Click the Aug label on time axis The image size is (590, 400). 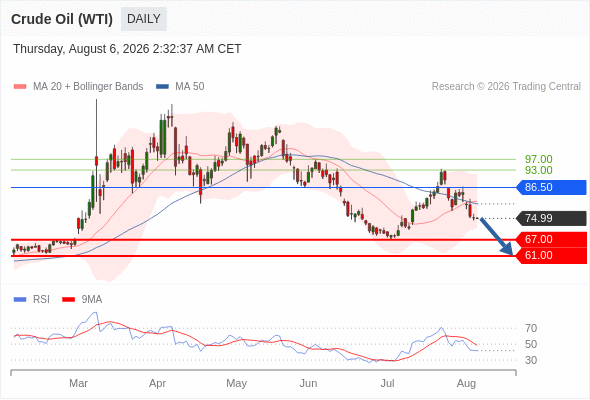[466, 383]
